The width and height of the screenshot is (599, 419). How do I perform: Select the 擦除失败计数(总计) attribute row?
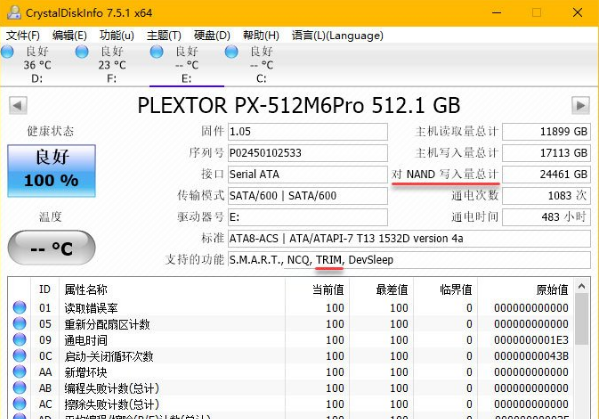[290, 404]
